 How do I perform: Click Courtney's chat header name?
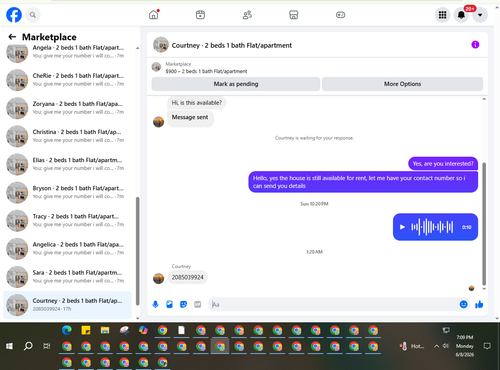click(x=232, y=45)
